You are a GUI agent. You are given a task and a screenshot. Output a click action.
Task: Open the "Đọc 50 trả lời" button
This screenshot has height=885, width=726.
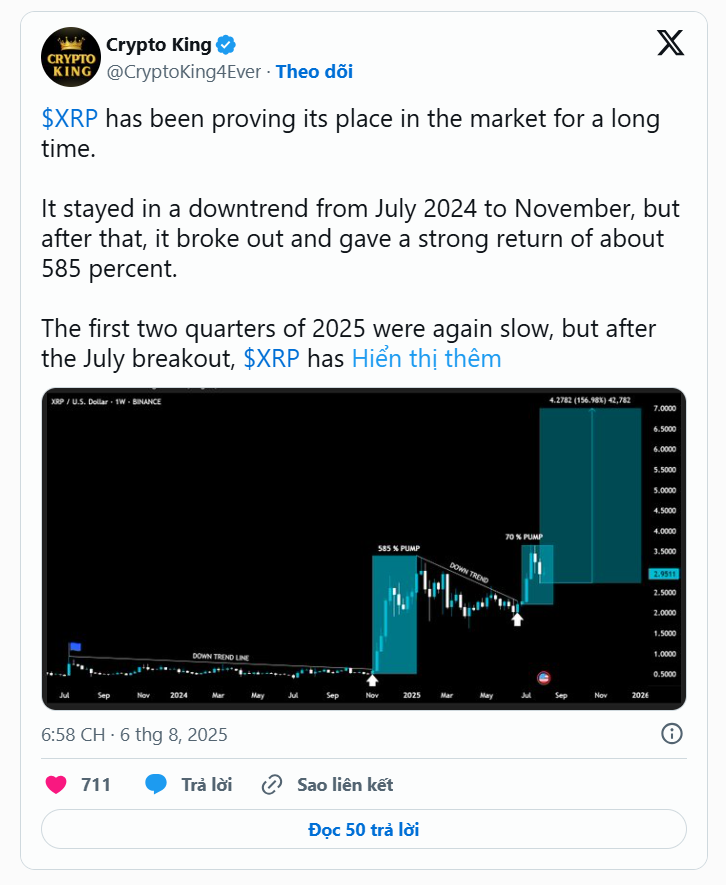coord(363,829)
